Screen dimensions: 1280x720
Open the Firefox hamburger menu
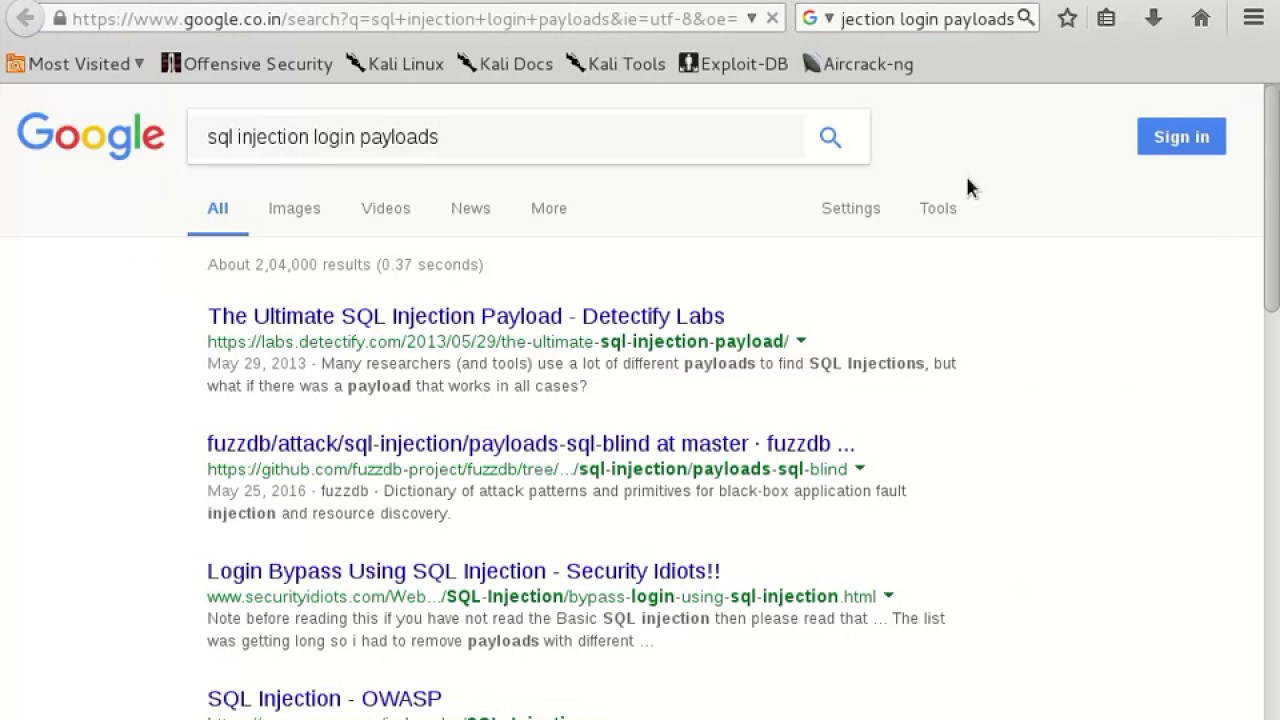1253,18
